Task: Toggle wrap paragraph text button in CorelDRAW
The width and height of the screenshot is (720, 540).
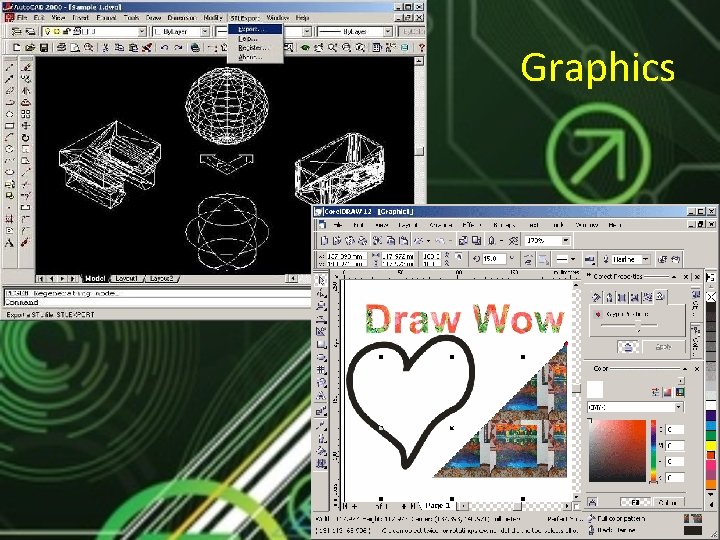Action: [590, 259]
